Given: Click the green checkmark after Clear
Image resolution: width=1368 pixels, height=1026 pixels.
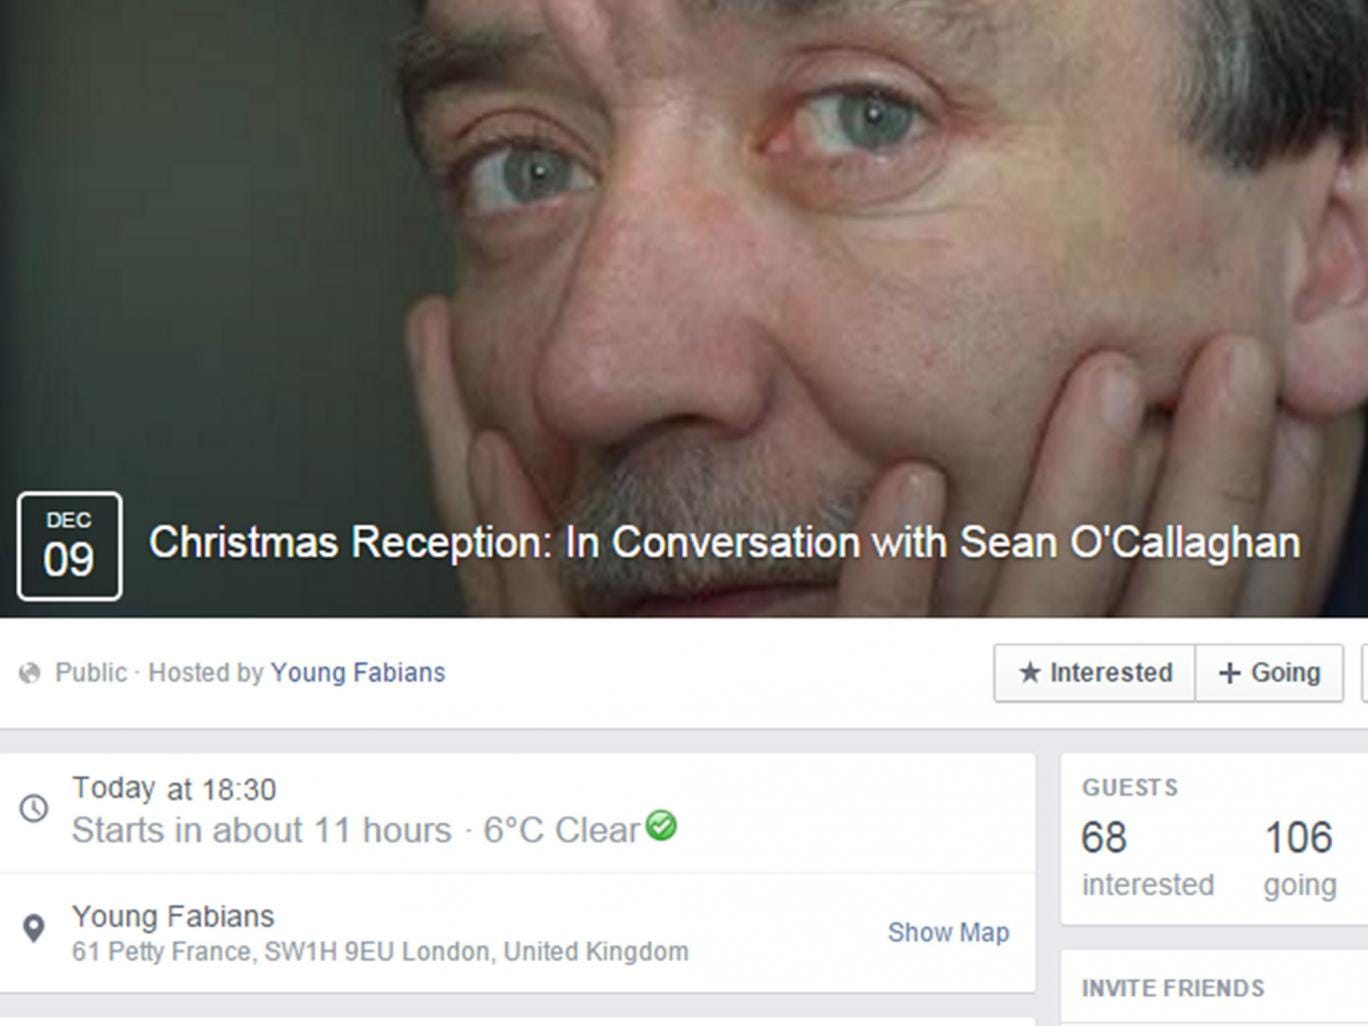Looking at the screenshot, I should 661,826.
